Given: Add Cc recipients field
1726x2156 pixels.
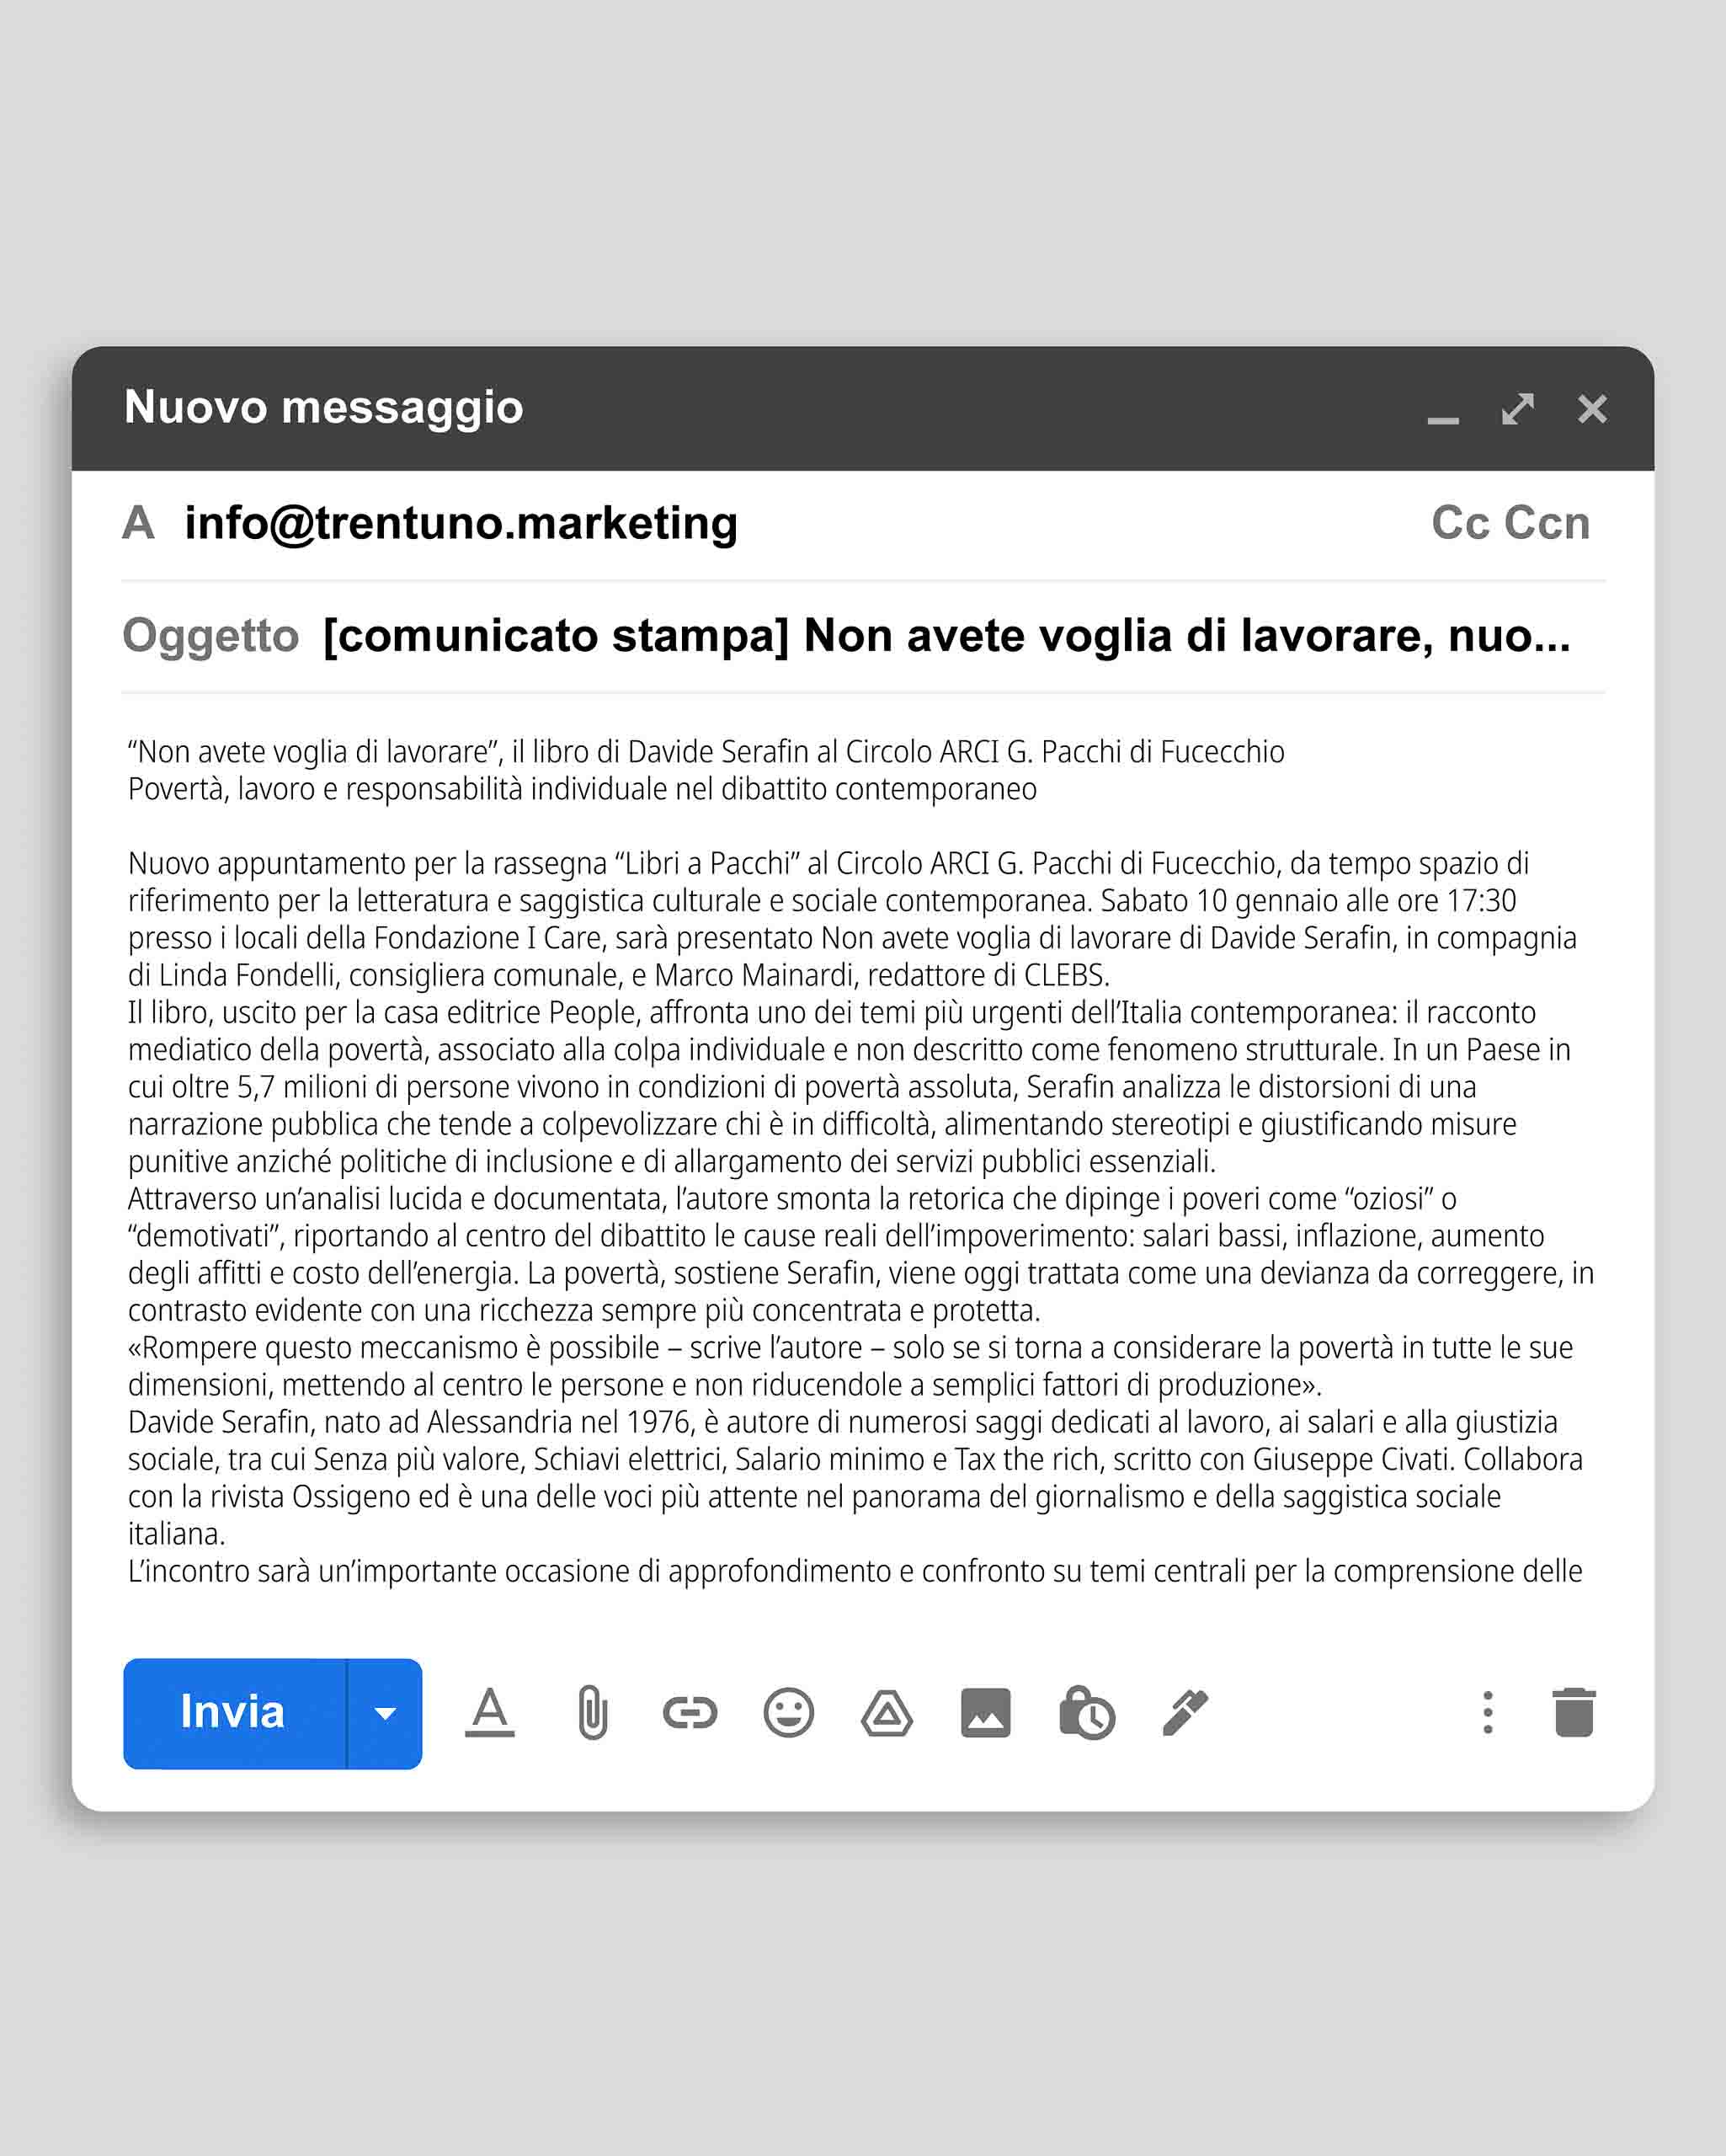Looking at the screenshot, I should [1461, 523].
